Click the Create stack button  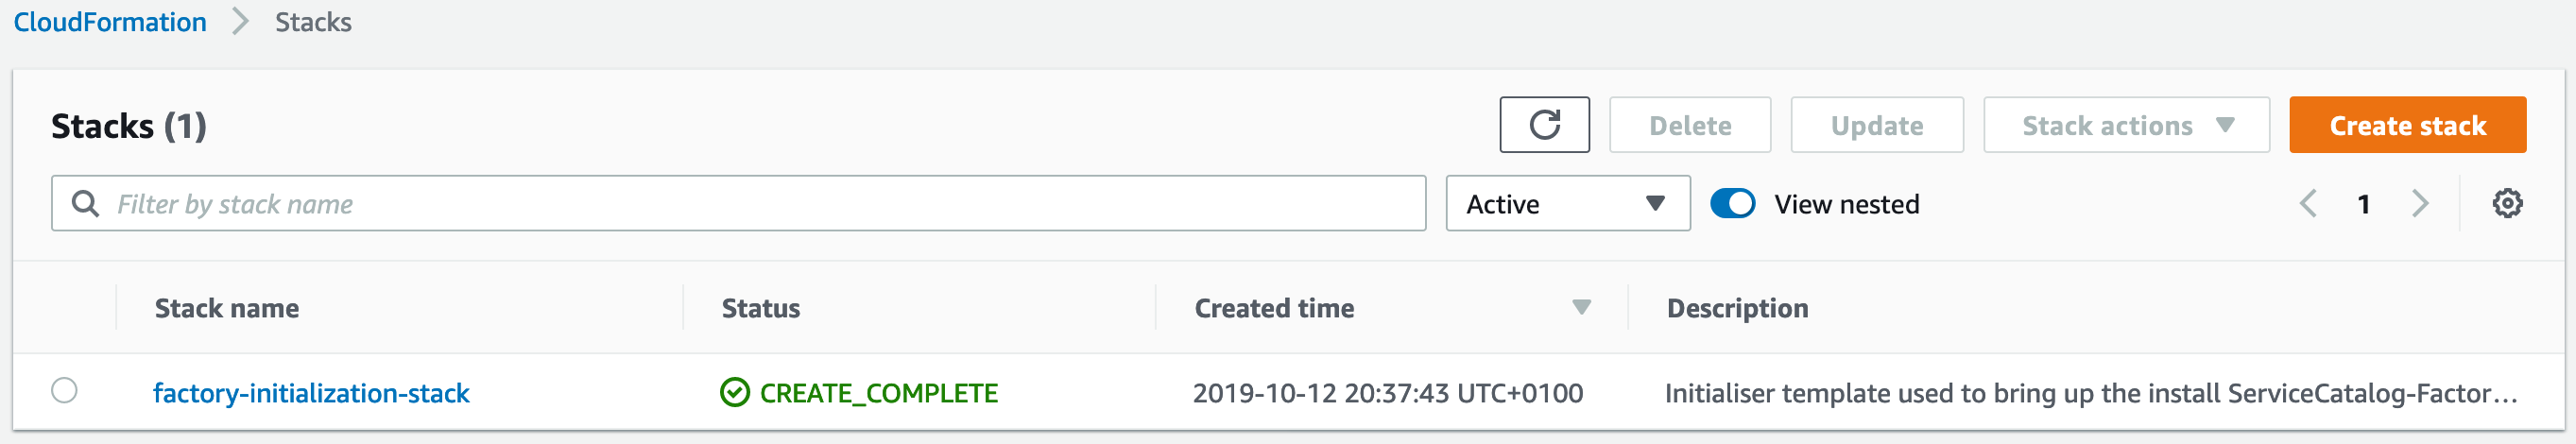click(x=2407, y=125)
